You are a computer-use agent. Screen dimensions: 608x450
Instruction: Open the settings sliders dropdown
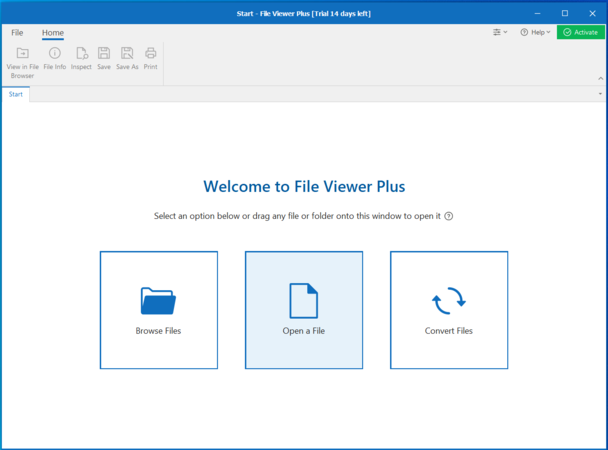(500, 32)
